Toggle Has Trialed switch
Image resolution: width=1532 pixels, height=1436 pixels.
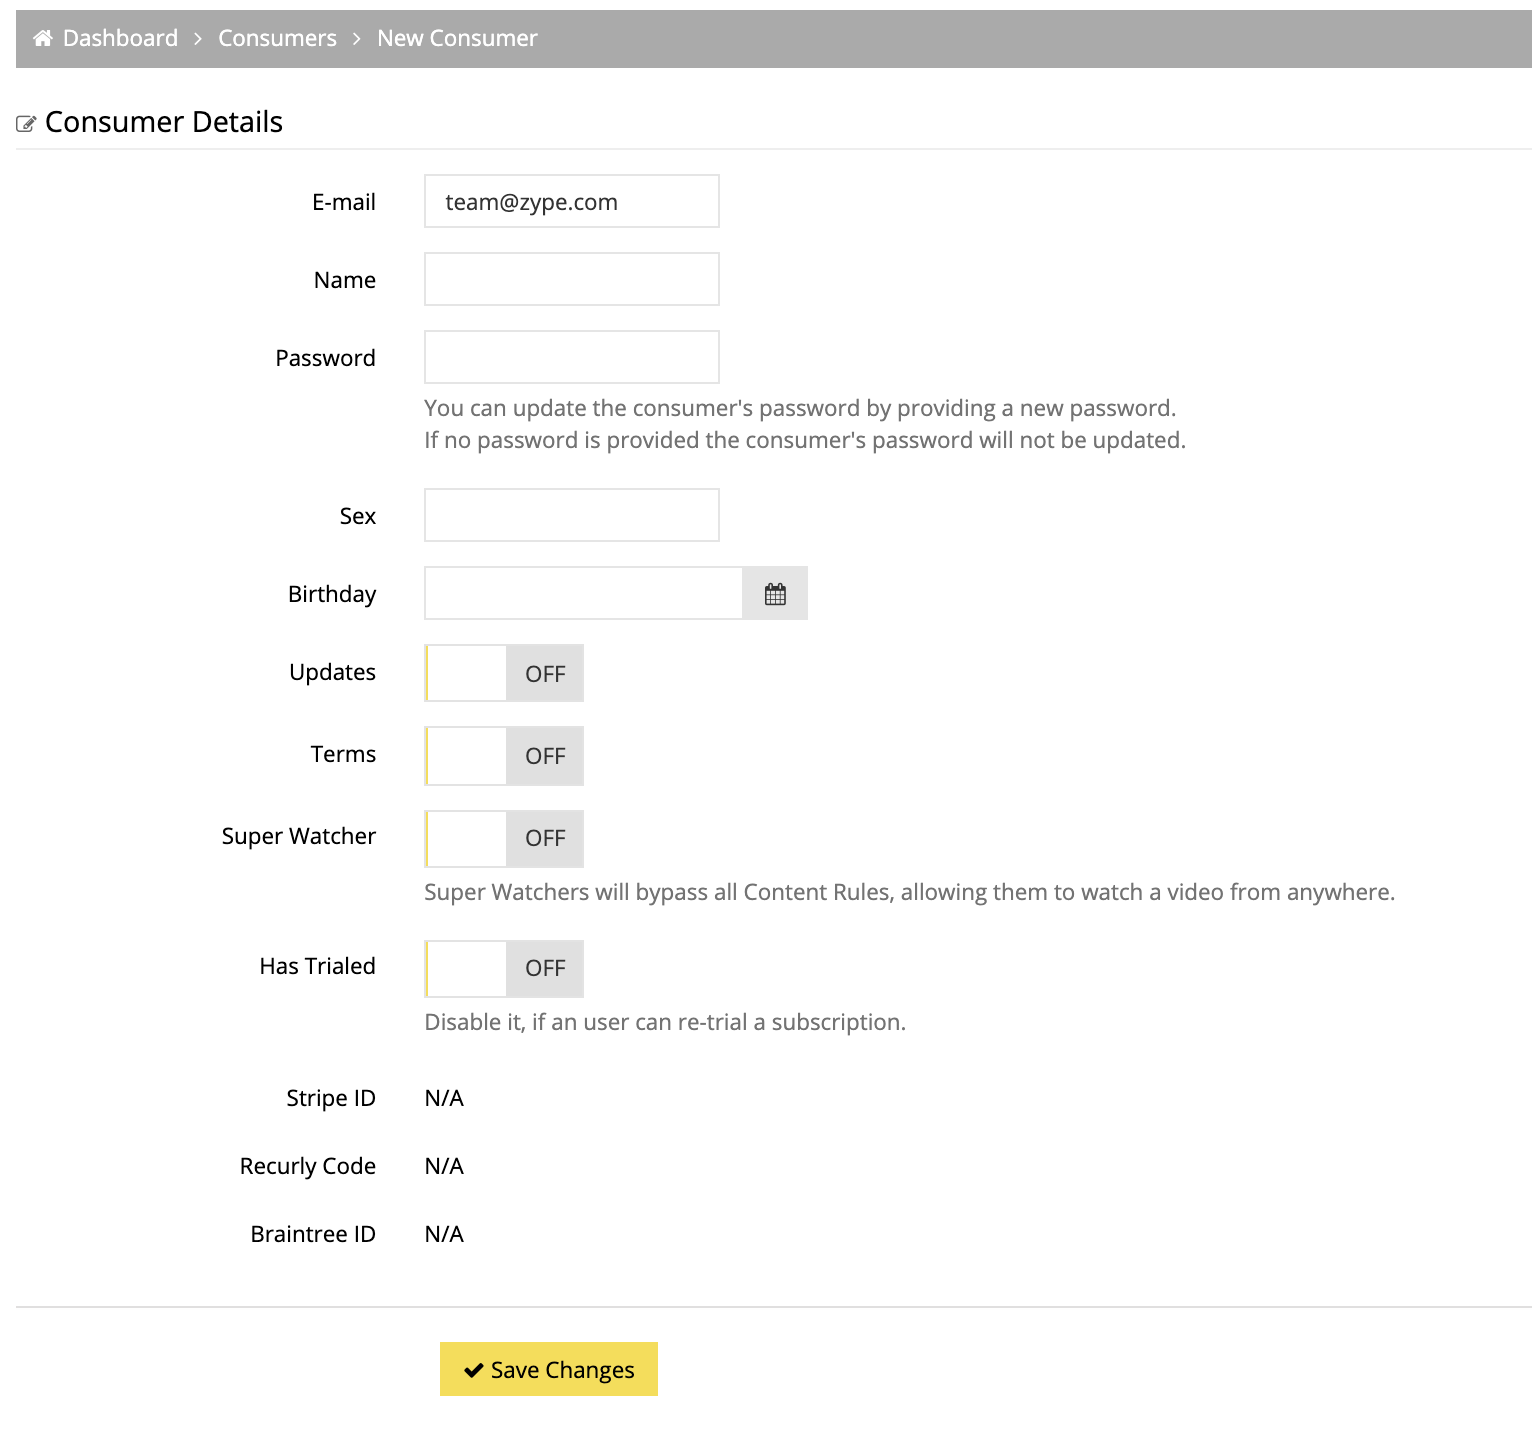(x=504, y=968)
